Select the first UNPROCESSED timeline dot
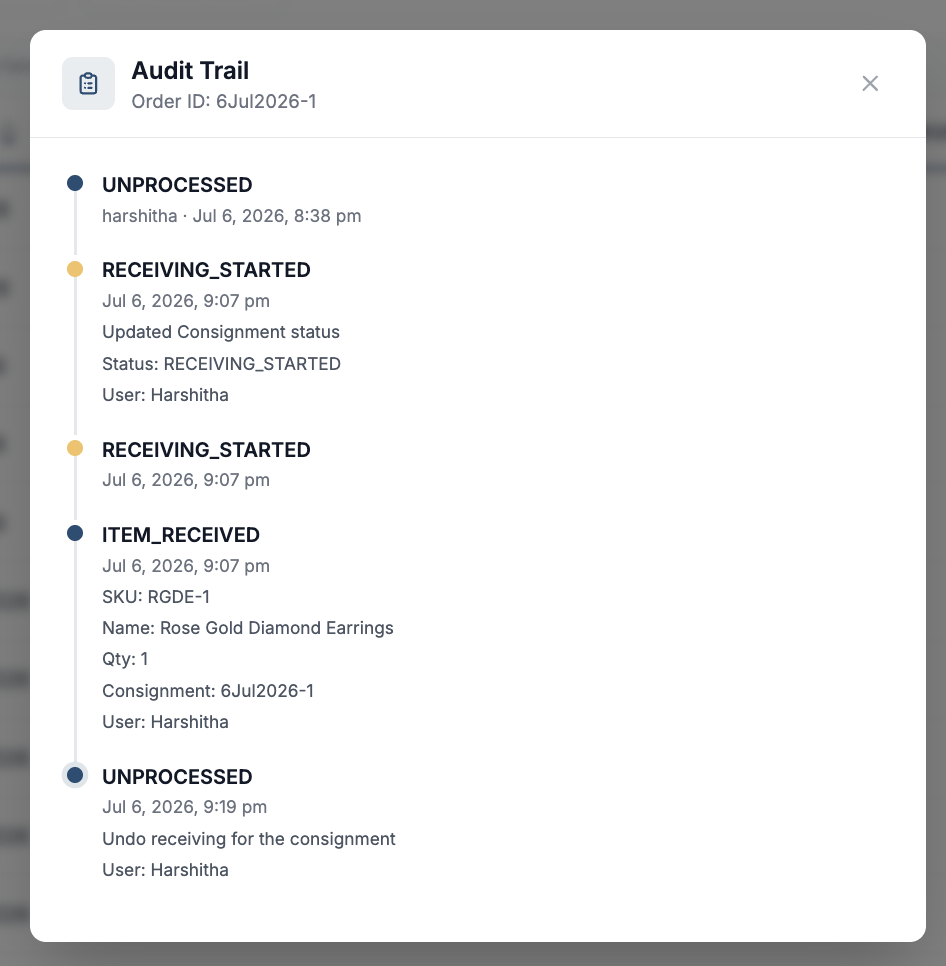This screenshot has width=946, height=966. 75,183
